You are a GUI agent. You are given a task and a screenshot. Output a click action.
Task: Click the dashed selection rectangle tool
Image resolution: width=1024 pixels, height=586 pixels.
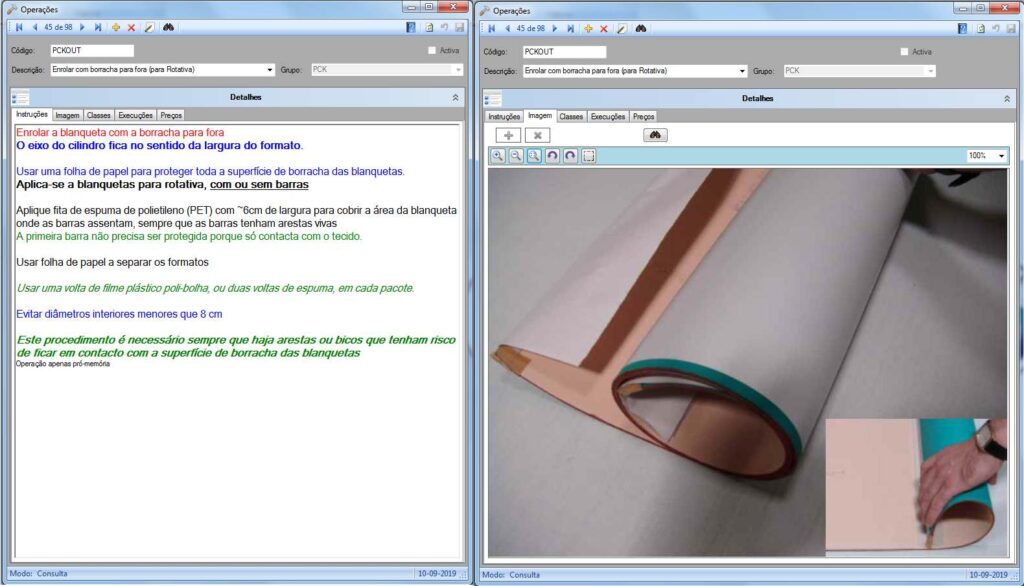(588, 155)
